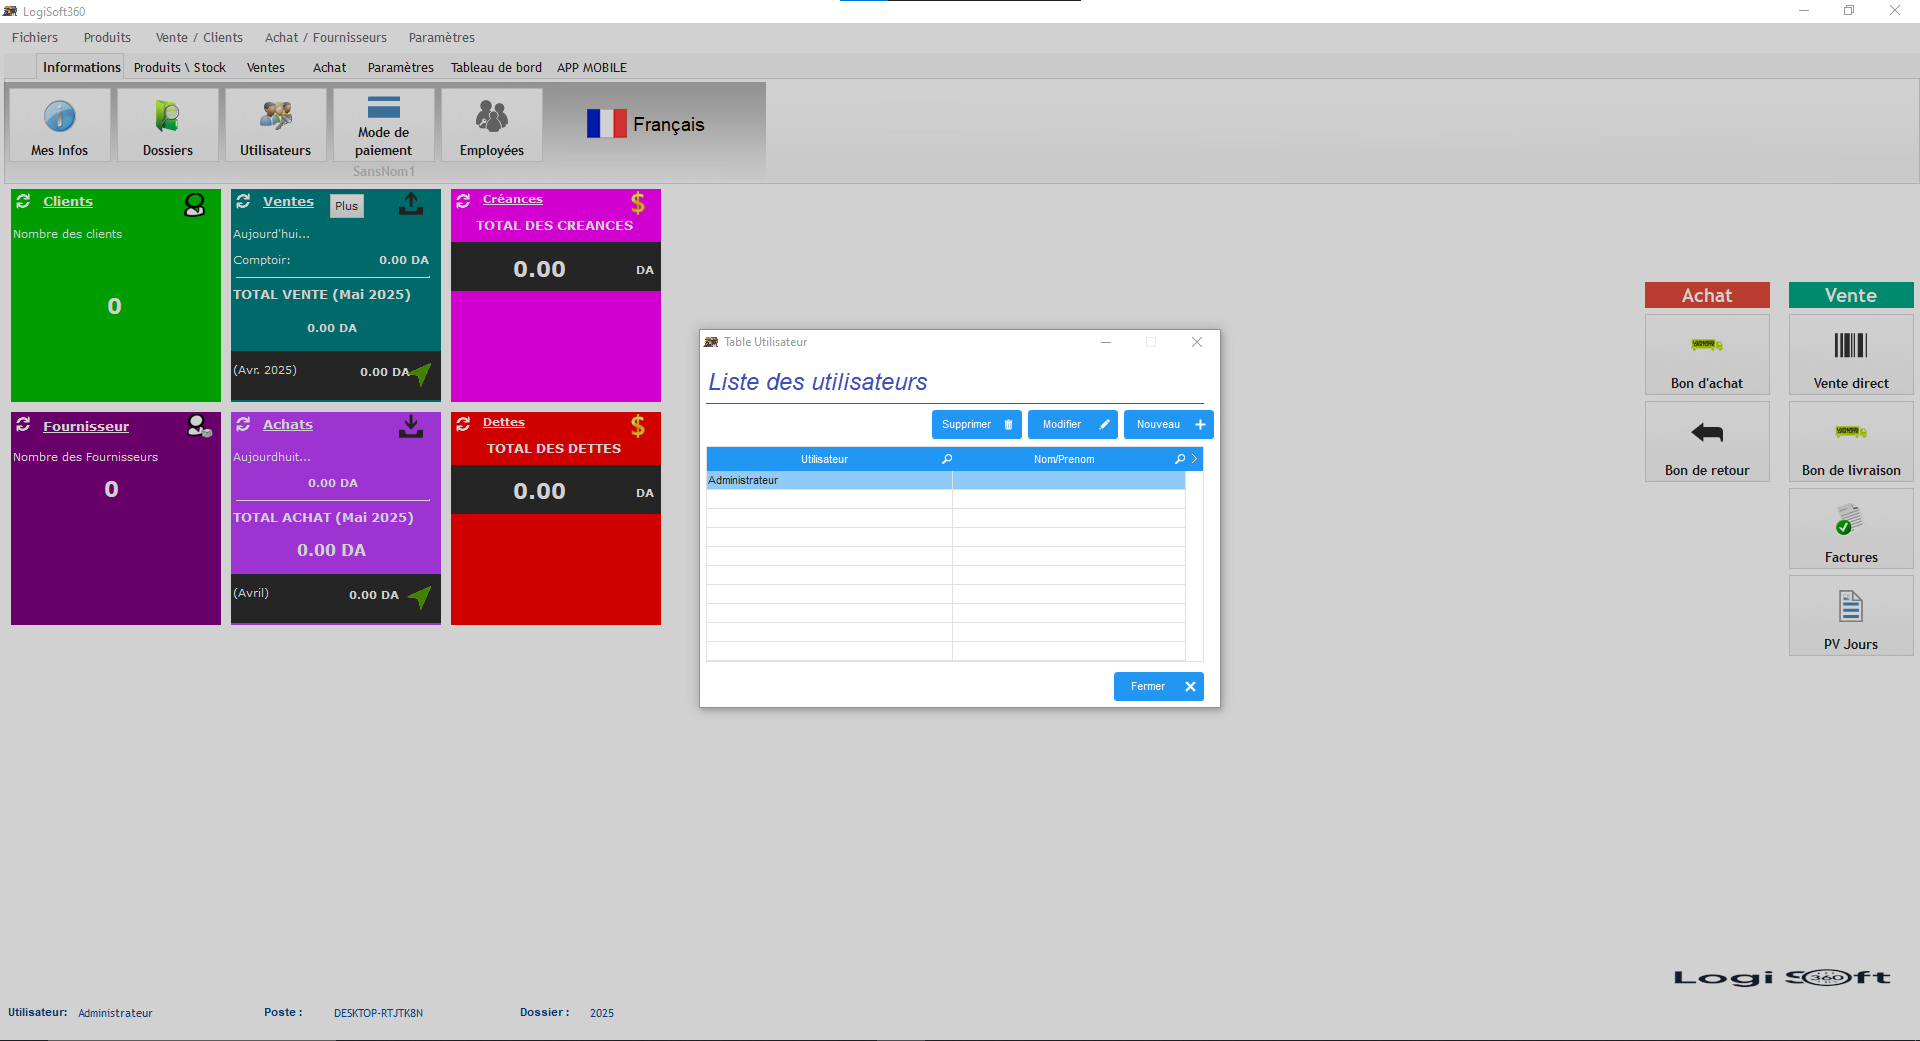Click the Fermer button
The height and width of the screenshot is (1041, 1920).
1158,687
